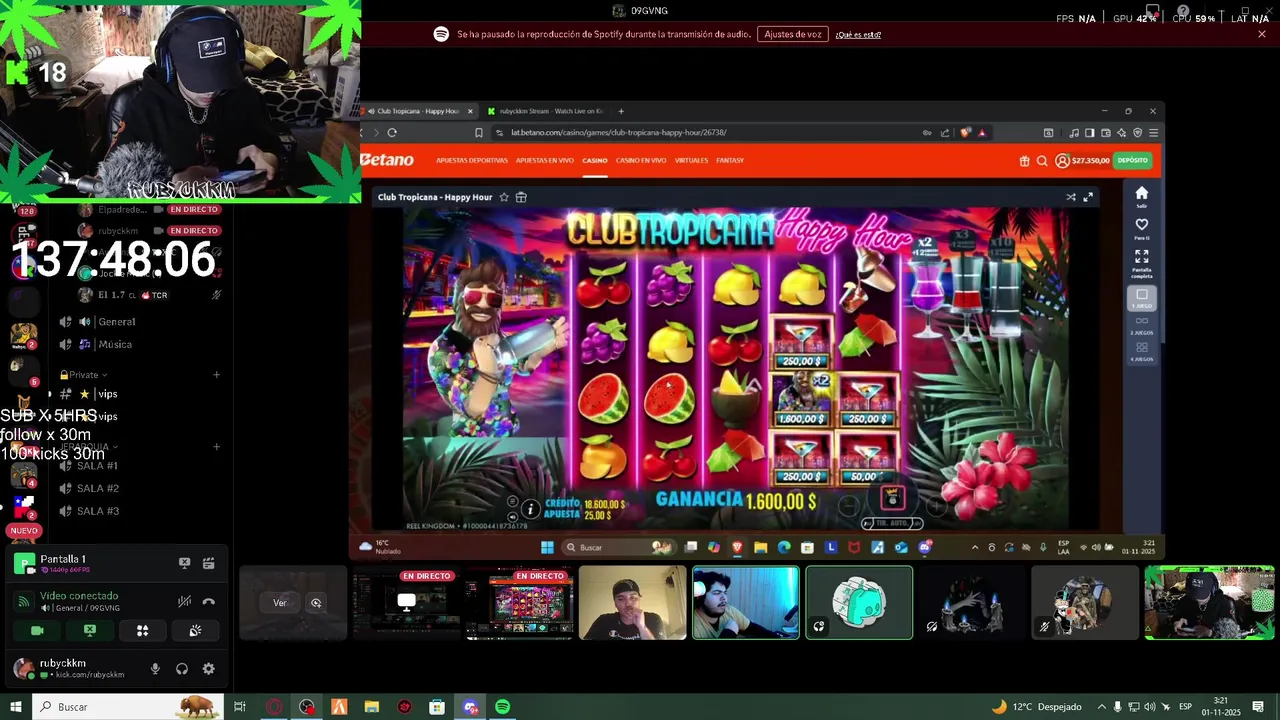Open Apuestas Deportivas menu on Betano

coord(472,160)
